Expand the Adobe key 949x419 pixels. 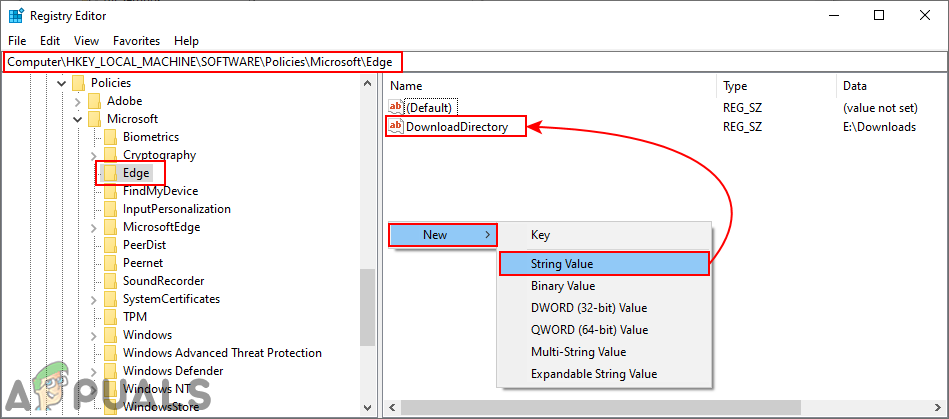(78, 101)
